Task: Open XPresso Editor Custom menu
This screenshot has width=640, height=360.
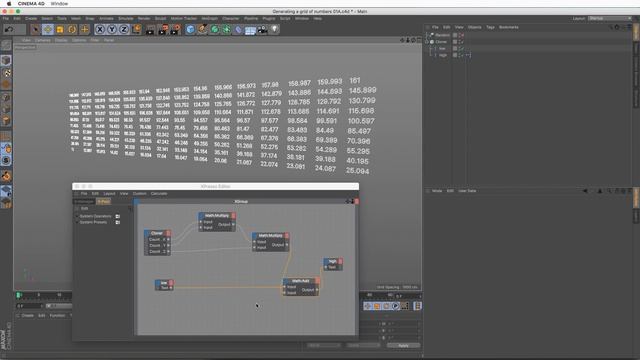Action: pyautogui.click(x=140, y=193)
